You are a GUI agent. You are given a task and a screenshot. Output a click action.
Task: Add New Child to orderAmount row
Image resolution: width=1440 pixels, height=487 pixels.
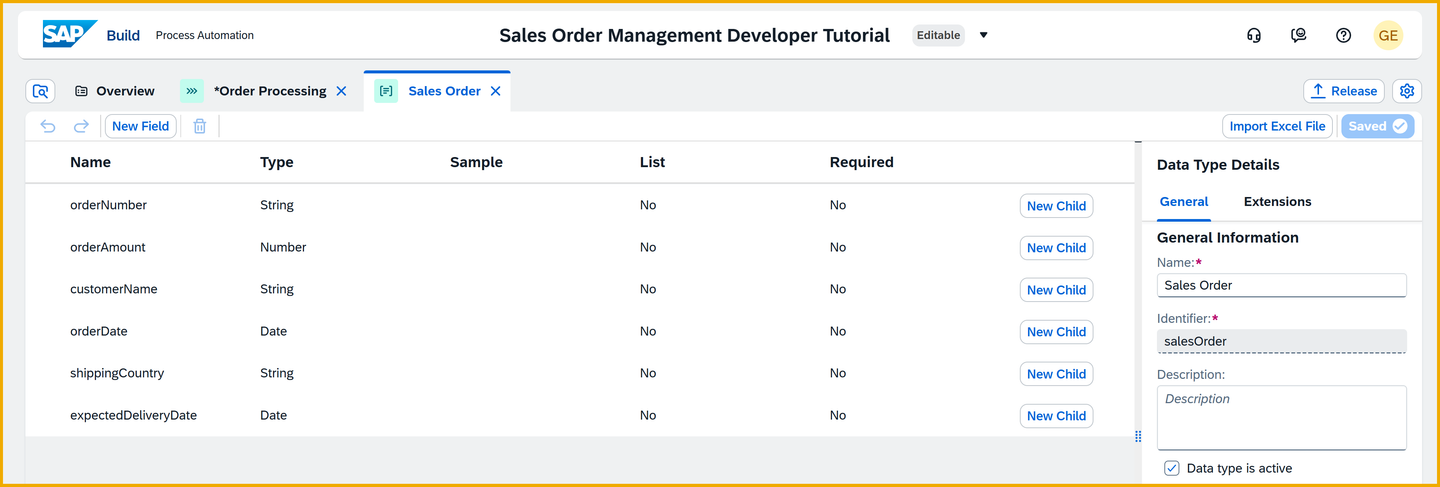tap(1056, 248)
